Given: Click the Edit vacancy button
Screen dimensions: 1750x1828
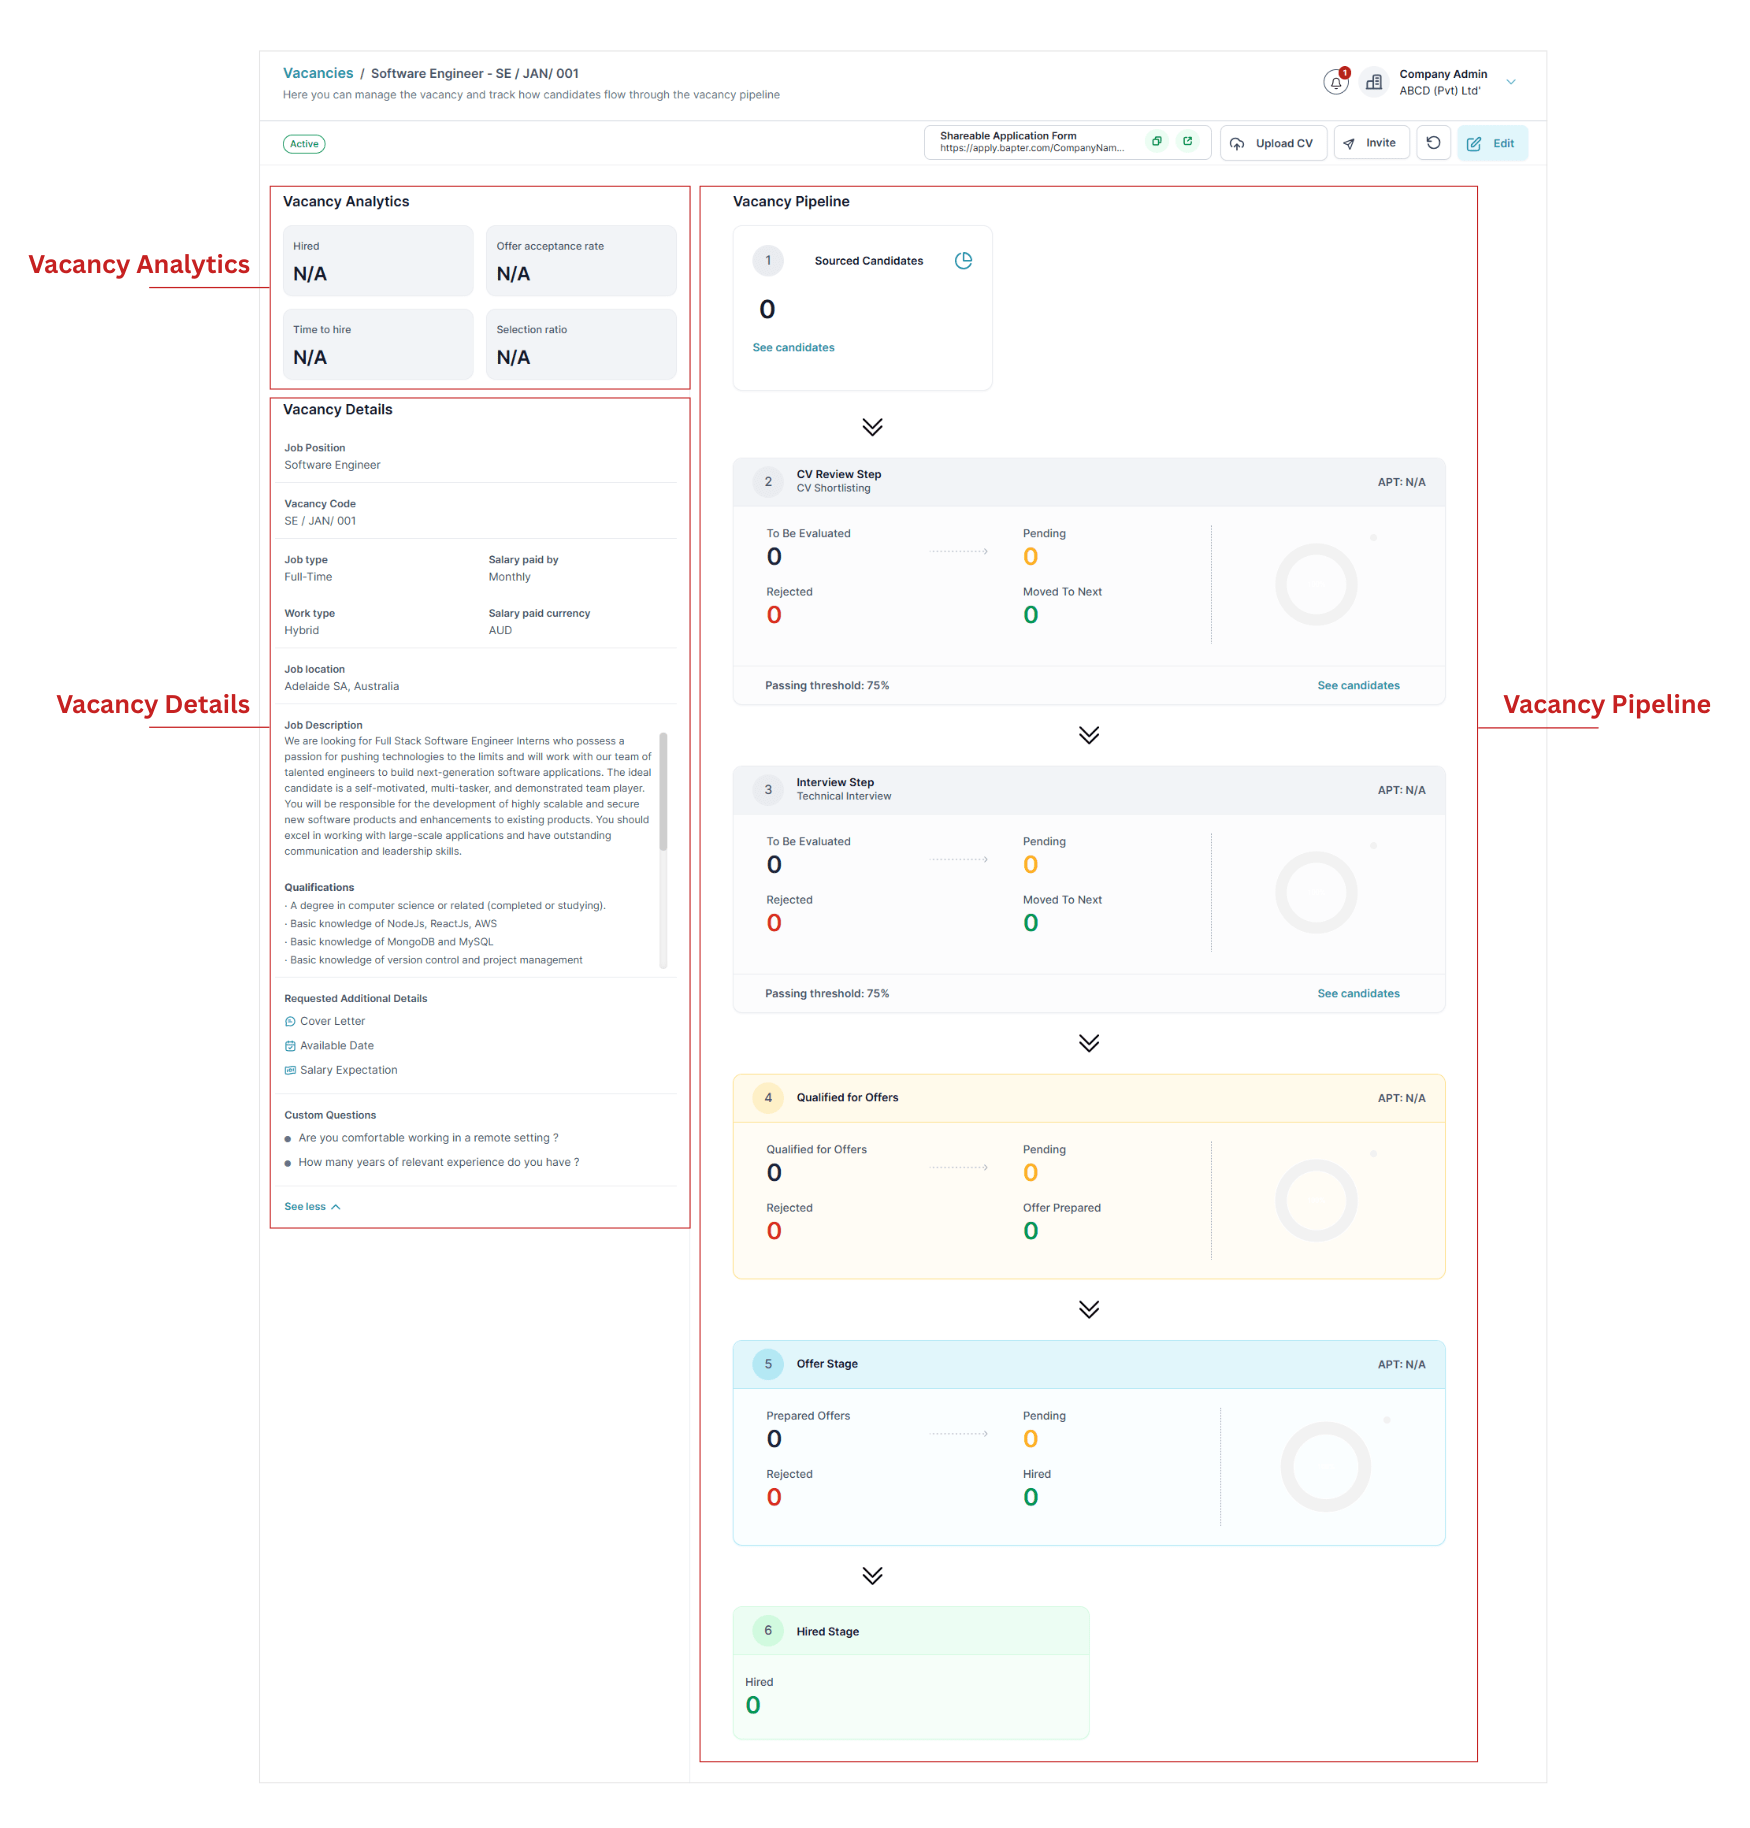Looking at the screenshot, I should pos(1492,143).
